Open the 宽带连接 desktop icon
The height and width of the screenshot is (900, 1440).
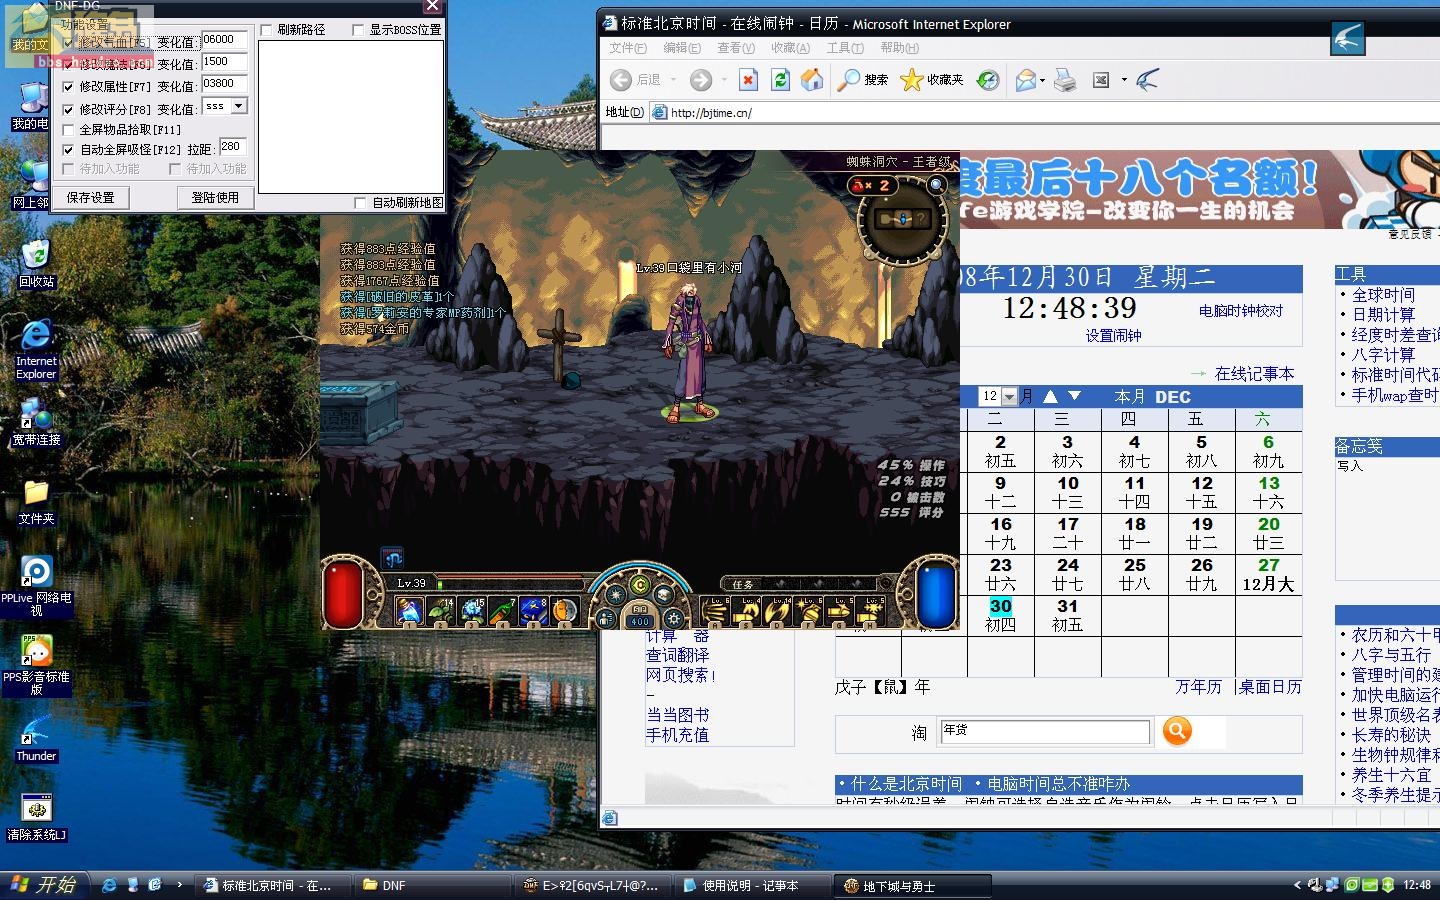click(x=36, y=422)
